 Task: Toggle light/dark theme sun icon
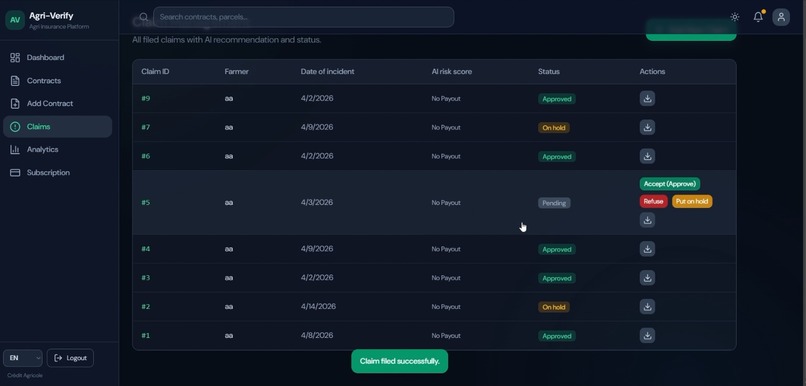(x=735, y=17)
